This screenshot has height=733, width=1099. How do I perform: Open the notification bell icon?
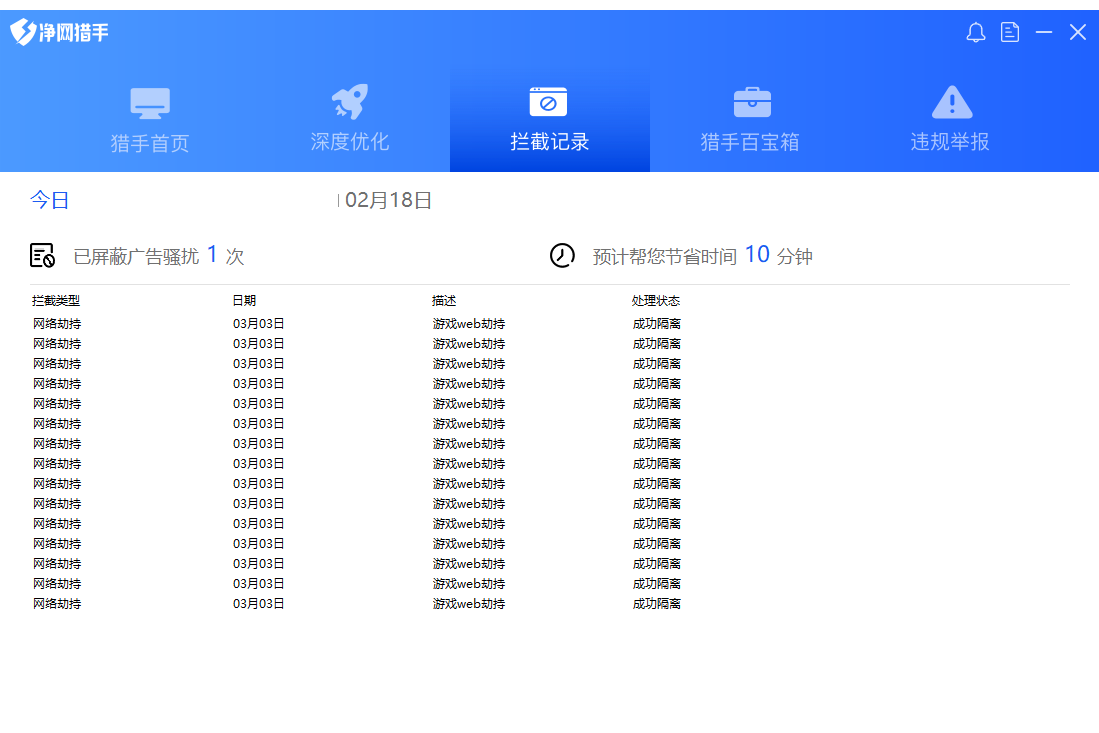pyautogui.click(x=975, y=32)
